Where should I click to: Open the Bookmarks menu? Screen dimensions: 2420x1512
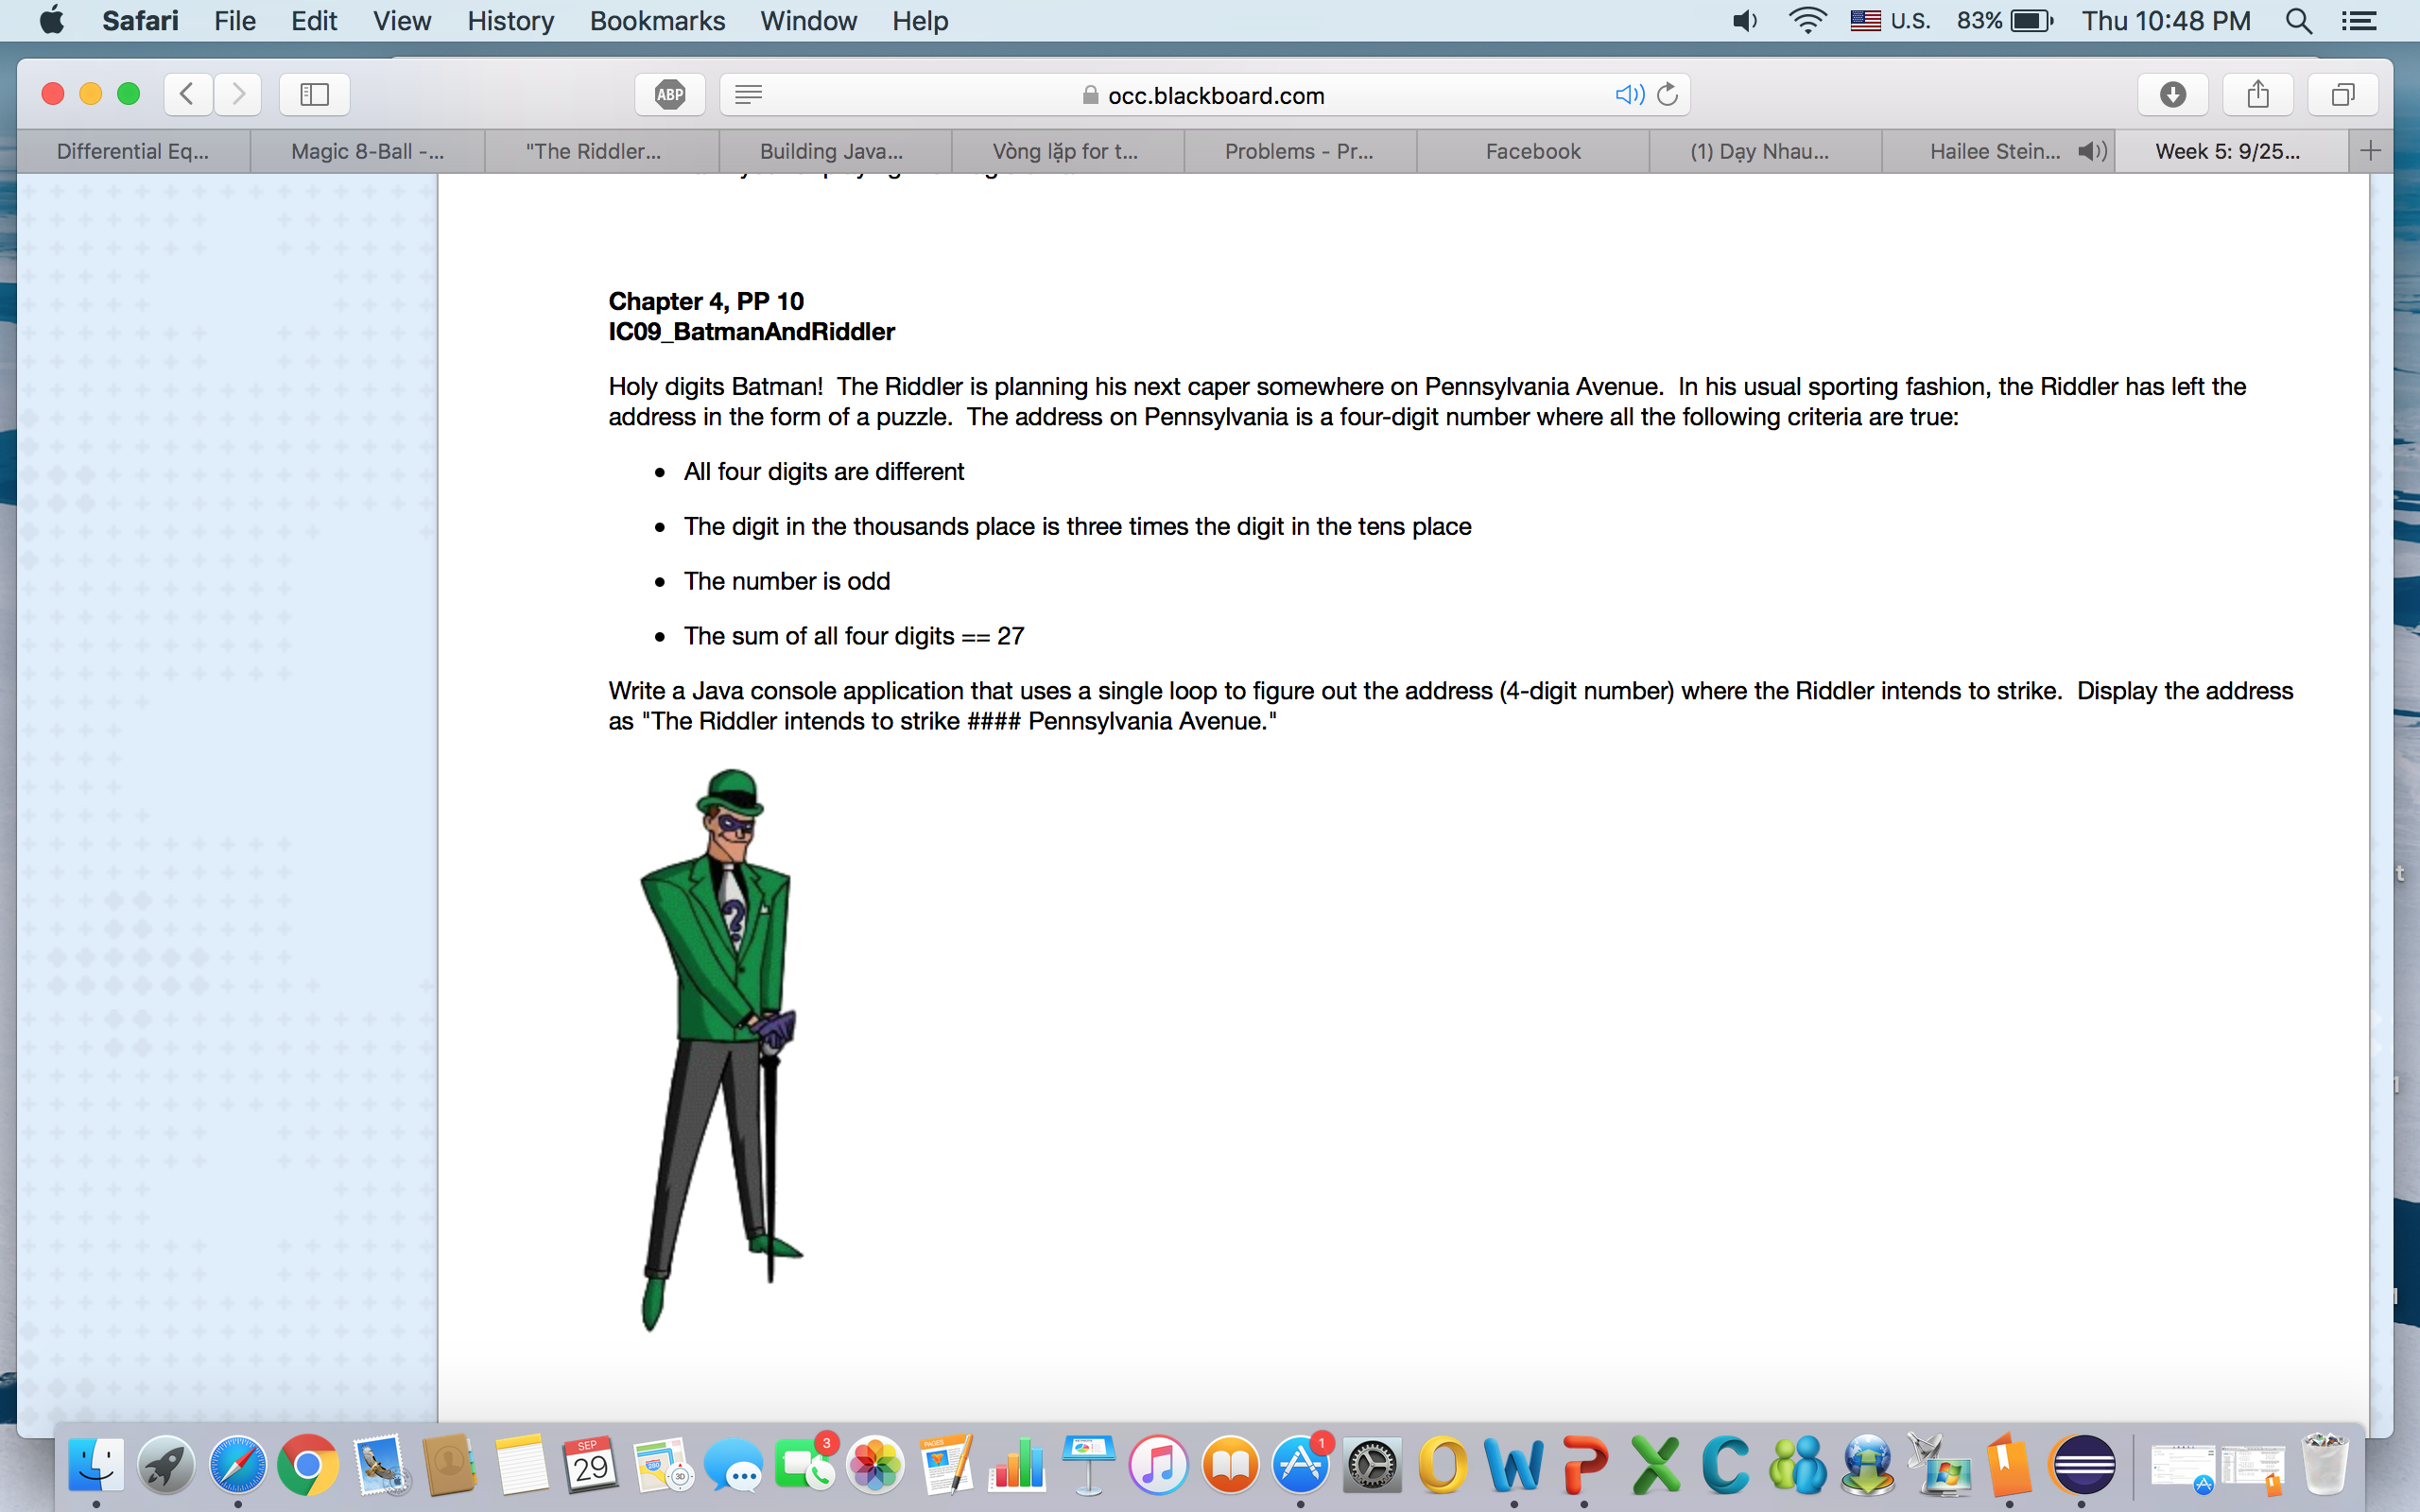[x=657, y=20]
